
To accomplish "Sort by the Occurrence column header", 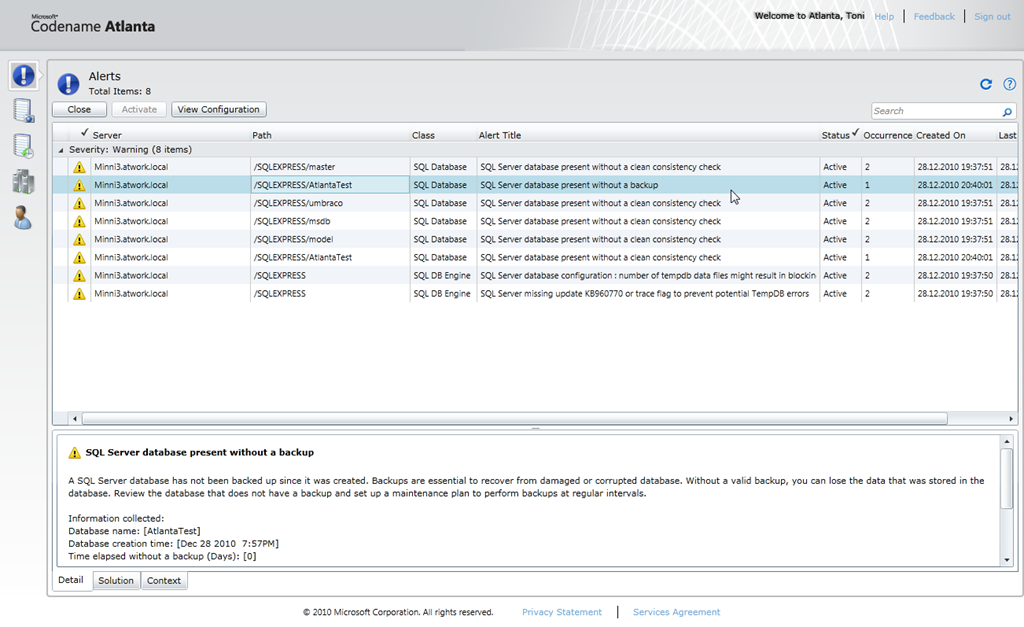I will [887, 135].
